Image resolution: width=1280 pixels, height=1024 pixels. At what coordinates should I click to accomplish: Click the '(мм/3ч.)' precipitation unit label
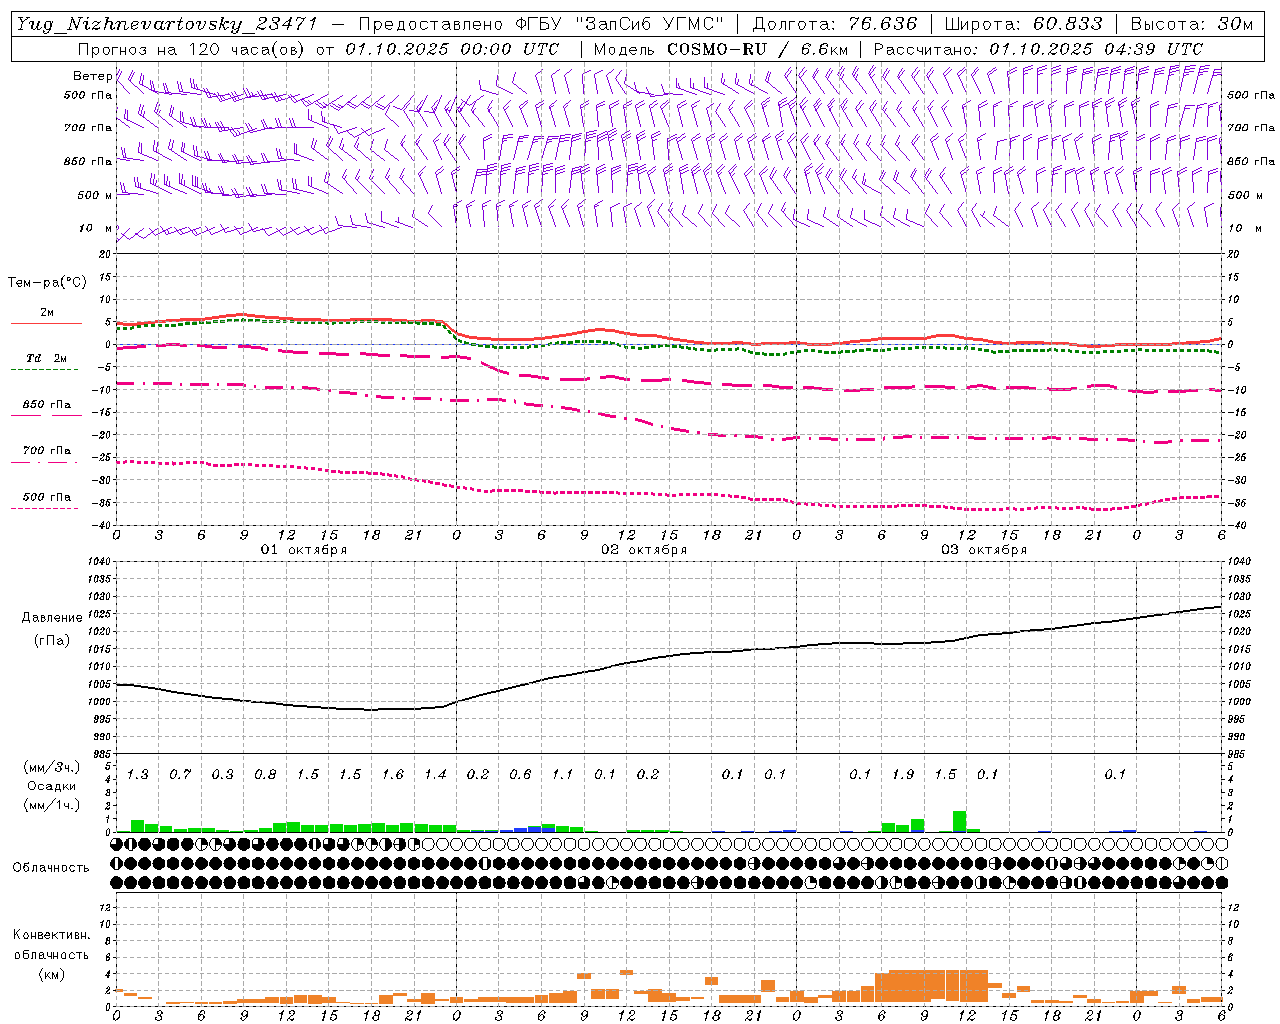point(52,767)
